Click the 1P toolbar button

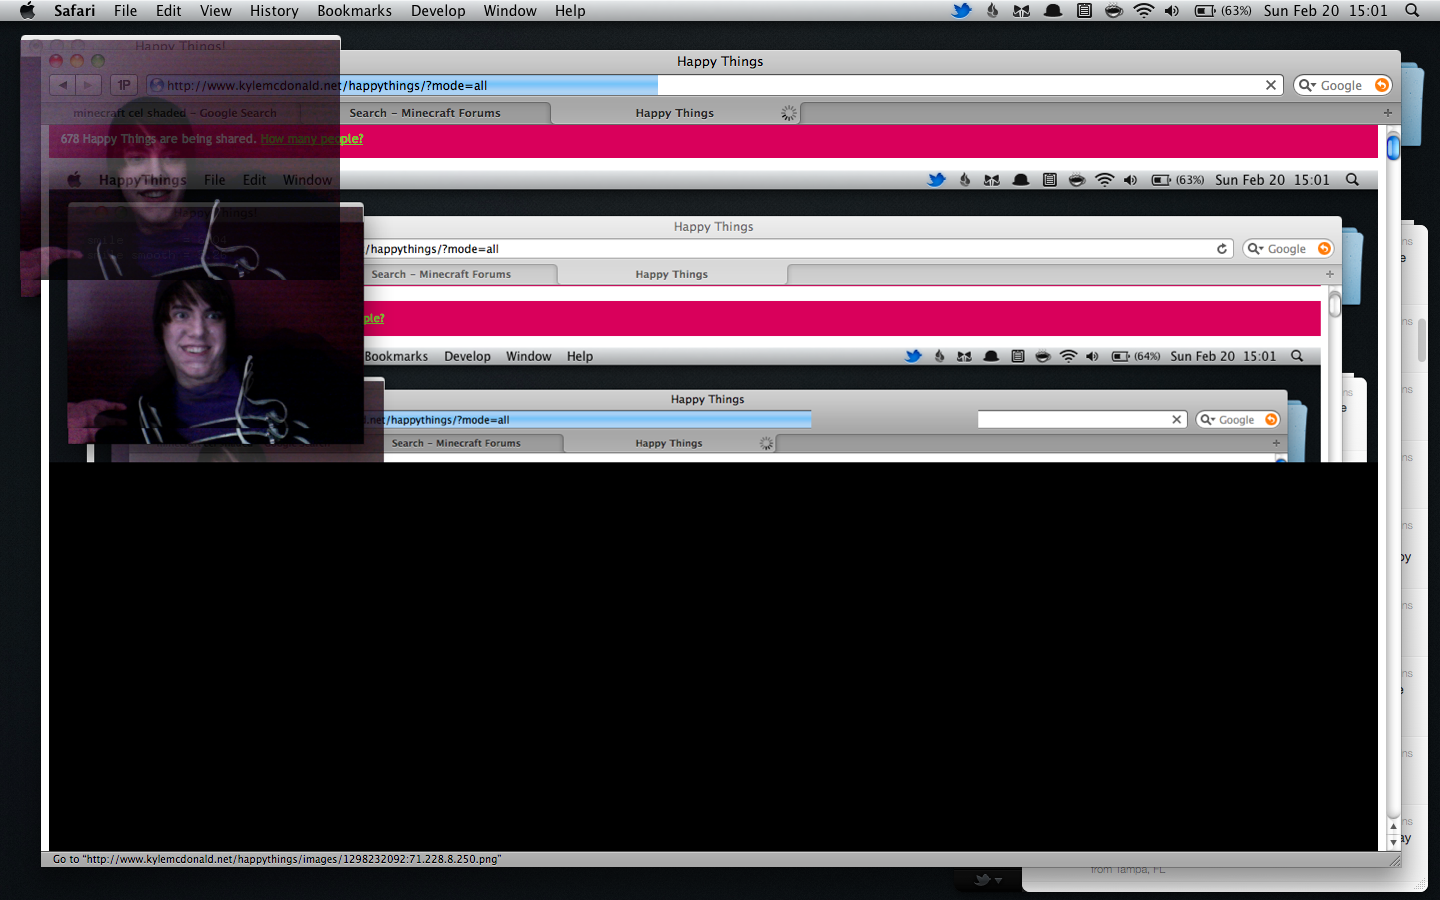tap(124, 85)
